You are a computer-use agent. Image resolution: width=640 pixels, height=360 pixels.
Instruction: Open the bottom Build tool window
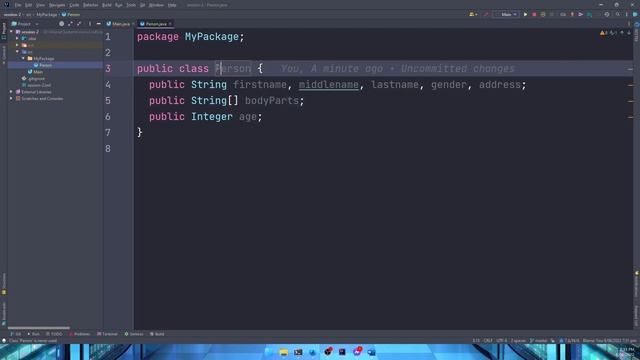click(157, 334)
